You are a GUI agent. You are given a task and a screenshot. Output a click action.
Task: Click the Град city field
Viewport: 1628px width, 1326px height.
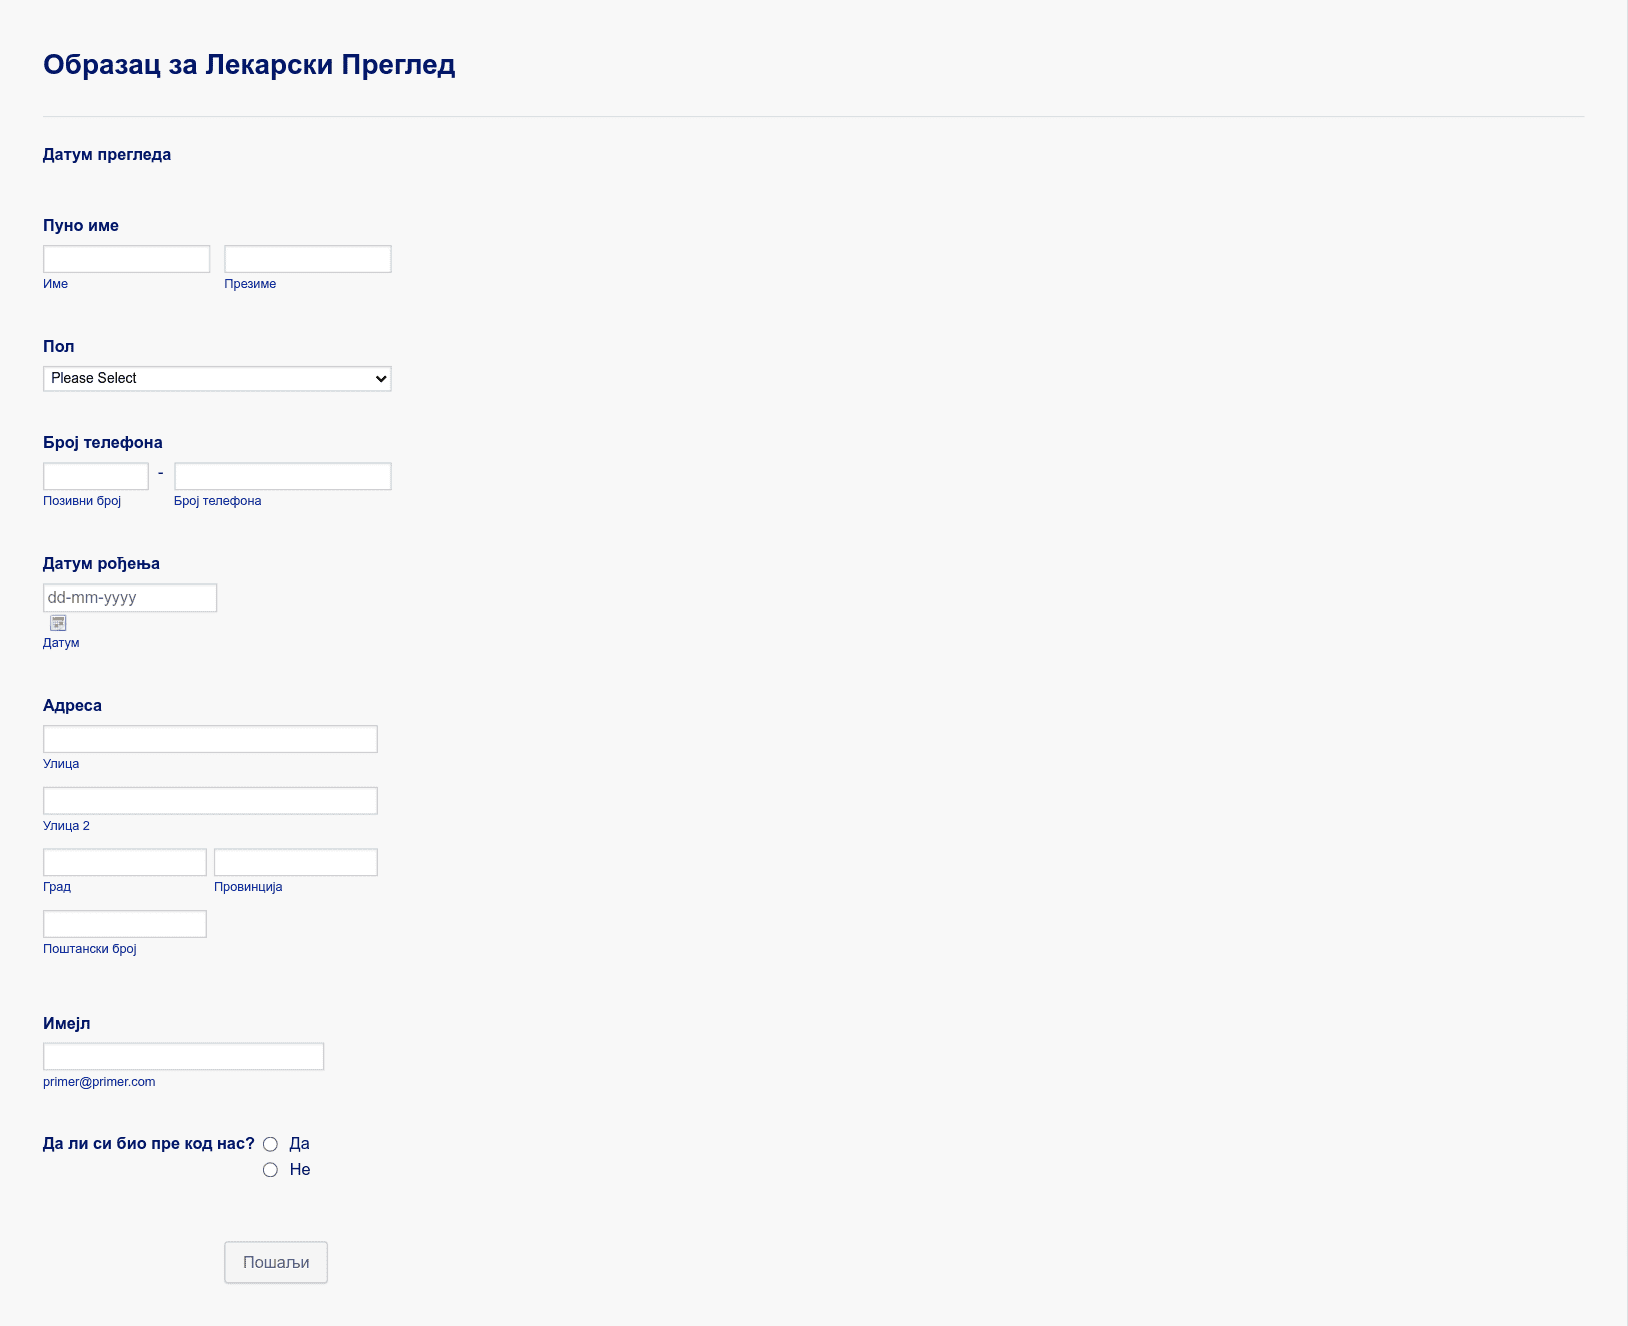[x=125, y=862]
